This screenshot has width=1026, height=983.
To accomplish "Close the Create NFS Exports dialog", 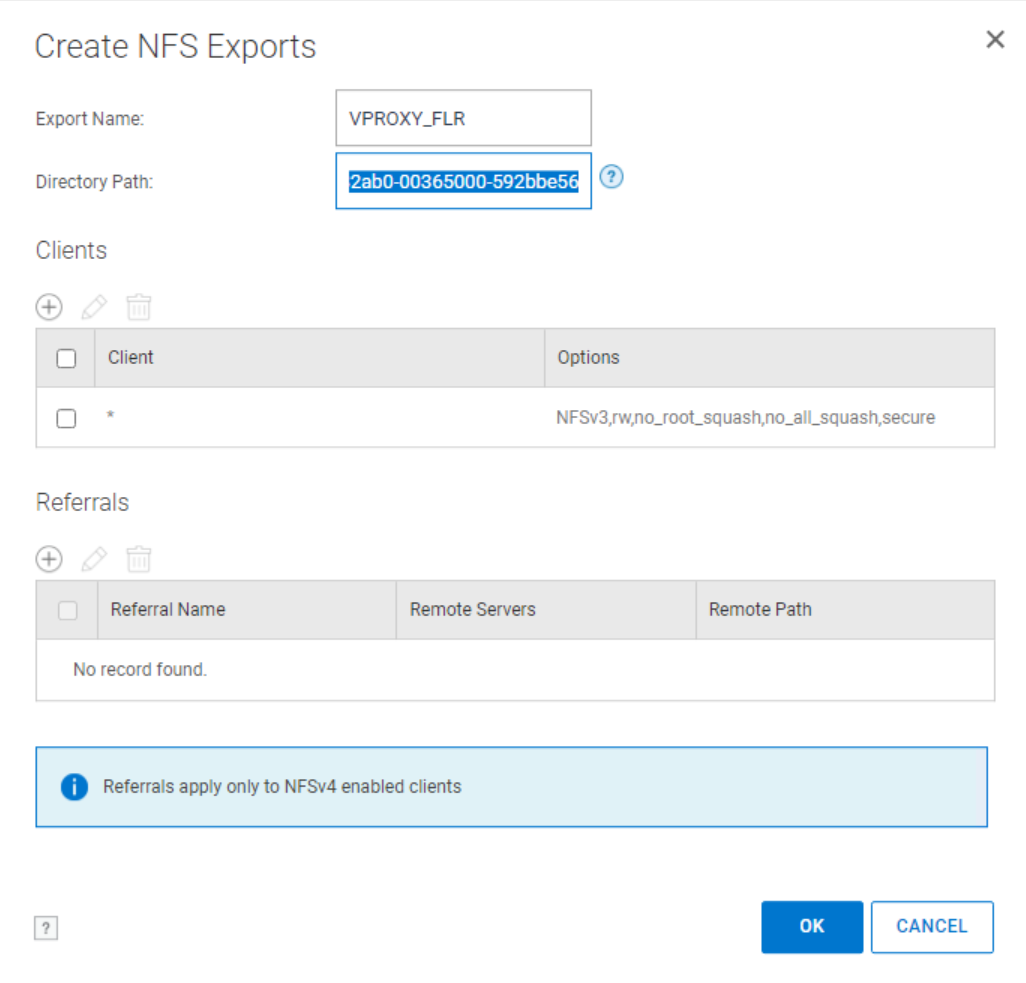I will tap(994, 39).
